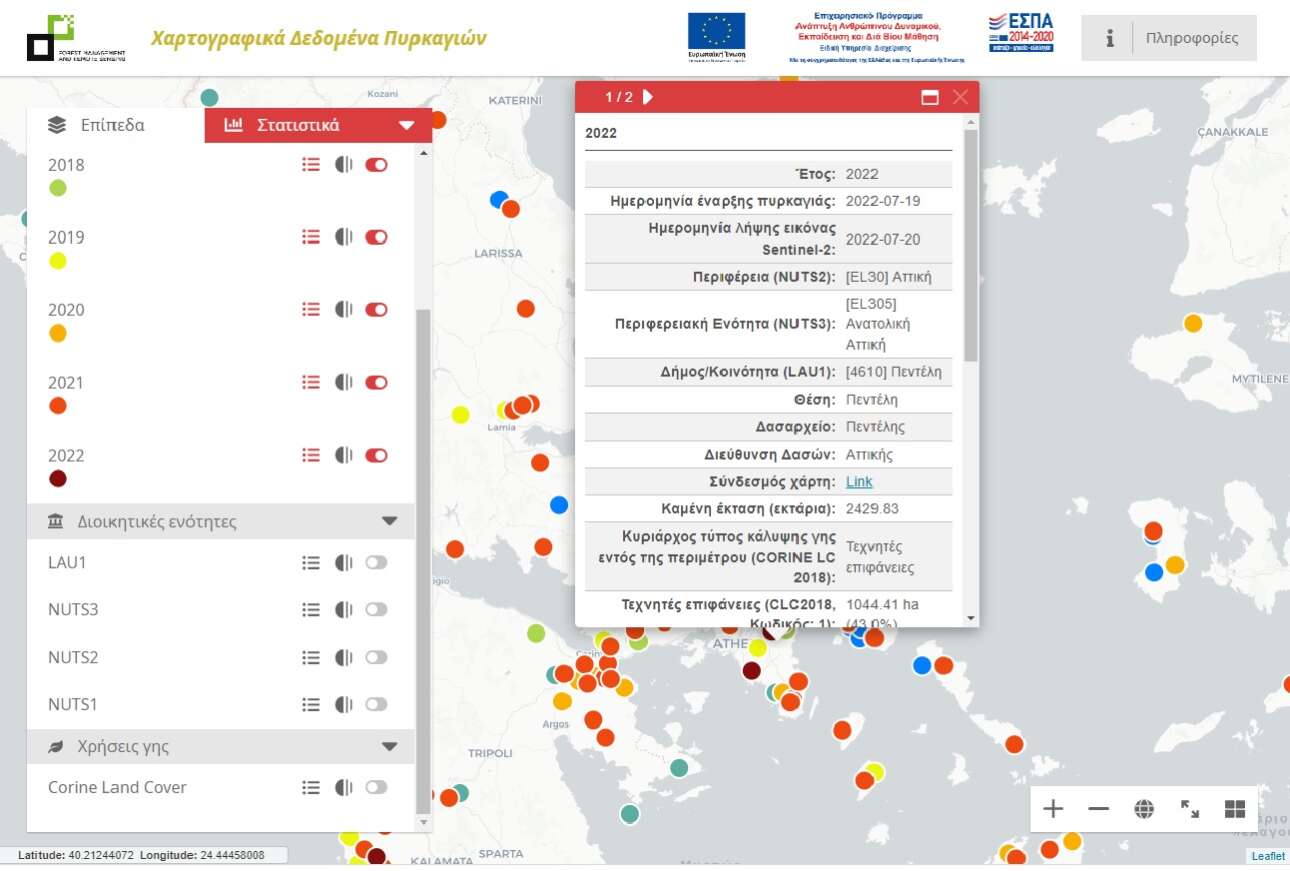The image size is (1290, 871).
Task: Open the legend list icon for 2022
Action: pos(311,455)
